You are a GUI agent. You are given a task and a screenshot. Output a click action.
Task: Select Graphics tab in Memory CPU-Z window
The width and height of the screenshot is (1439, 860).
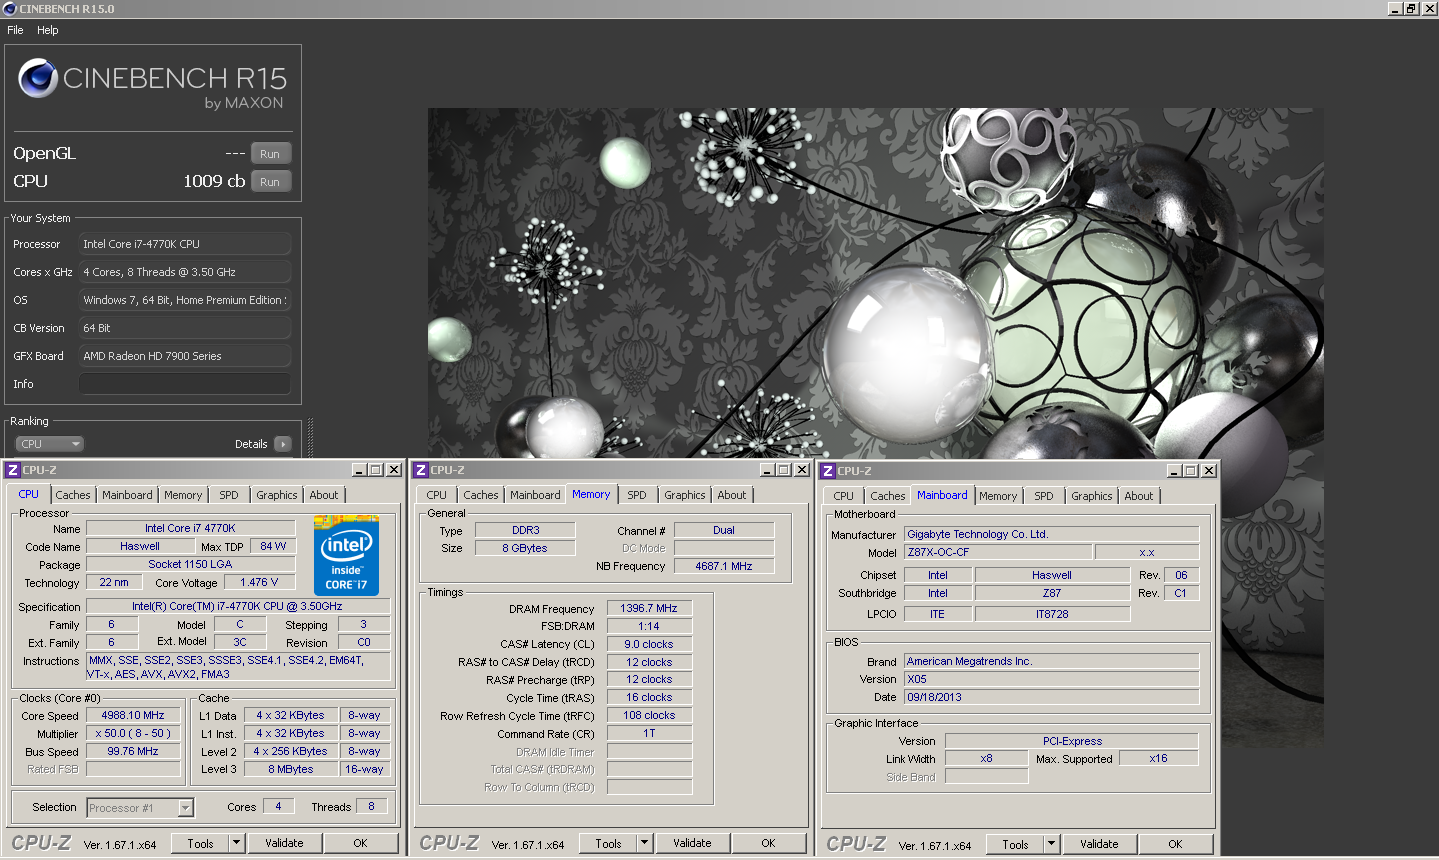[x=685, y=495]
